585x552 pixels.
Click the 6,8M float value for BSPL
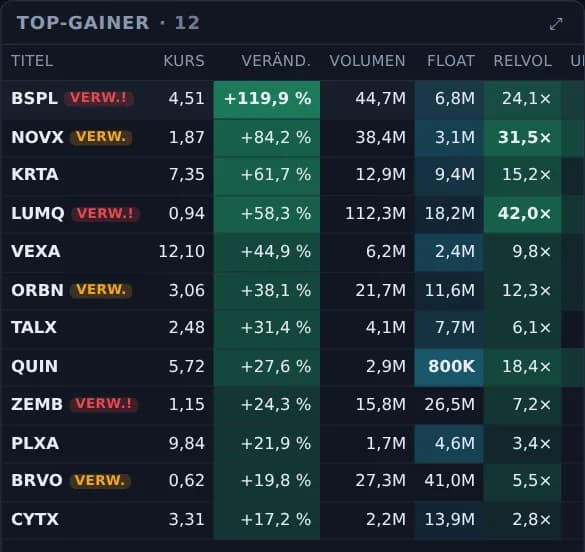point(449,99)
